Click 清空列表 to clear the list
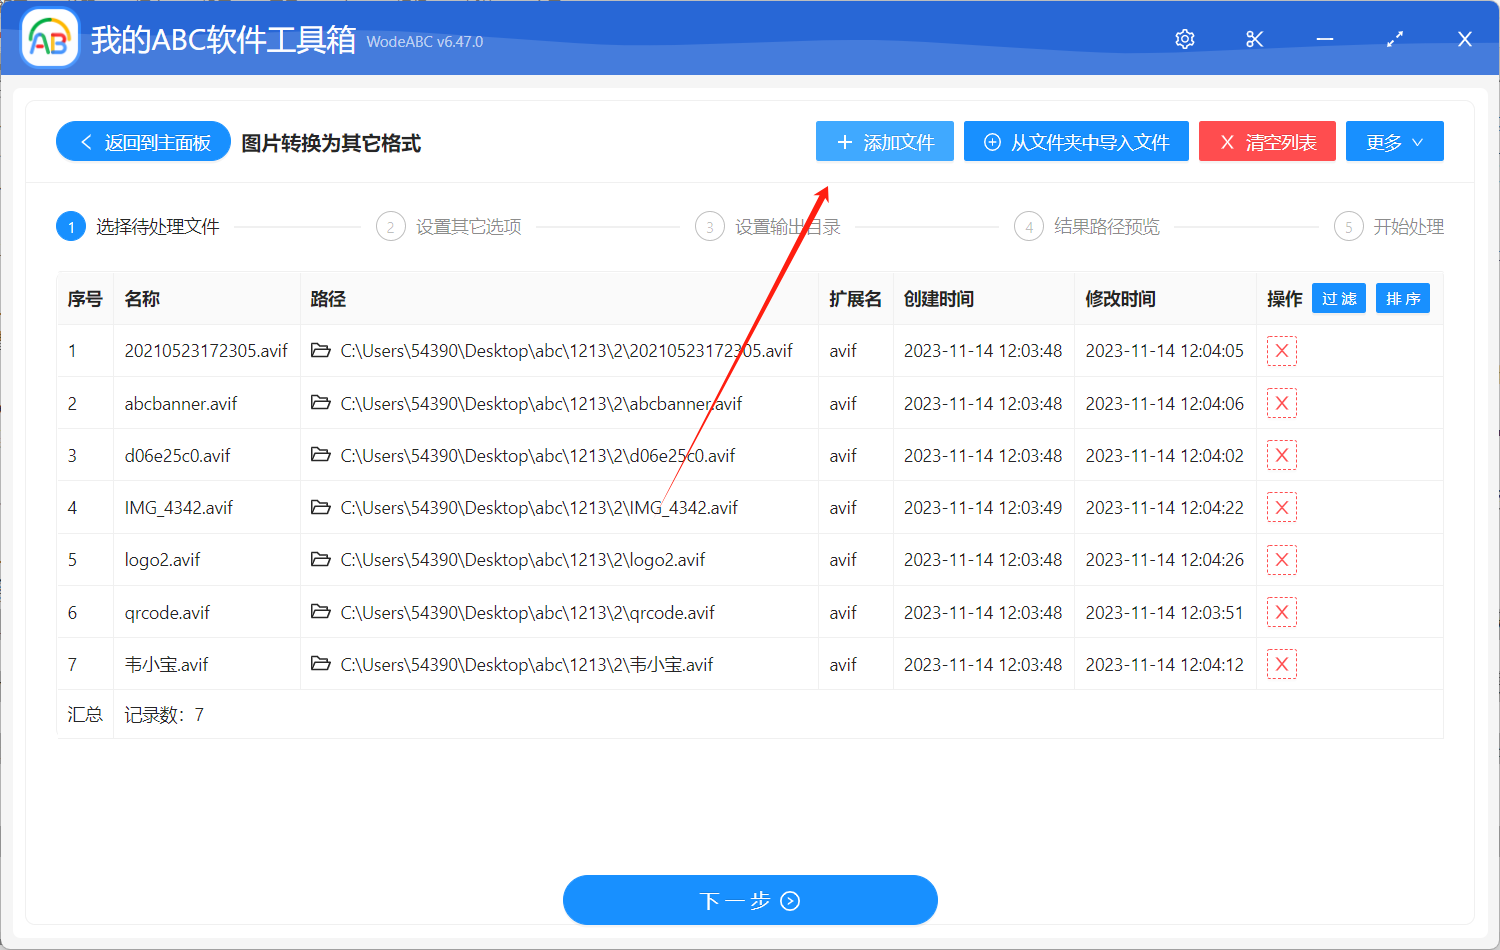This screenshot has height=950, width=1500. click(1267, 141)
